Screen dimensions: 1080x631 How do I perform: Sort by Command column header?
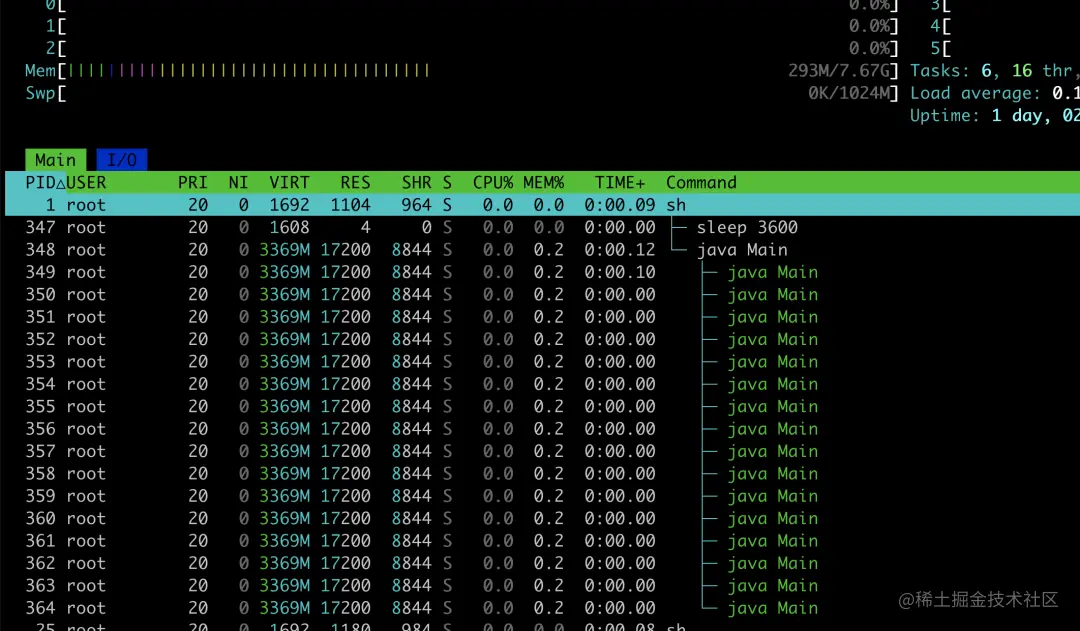click(x=701, y=183)
